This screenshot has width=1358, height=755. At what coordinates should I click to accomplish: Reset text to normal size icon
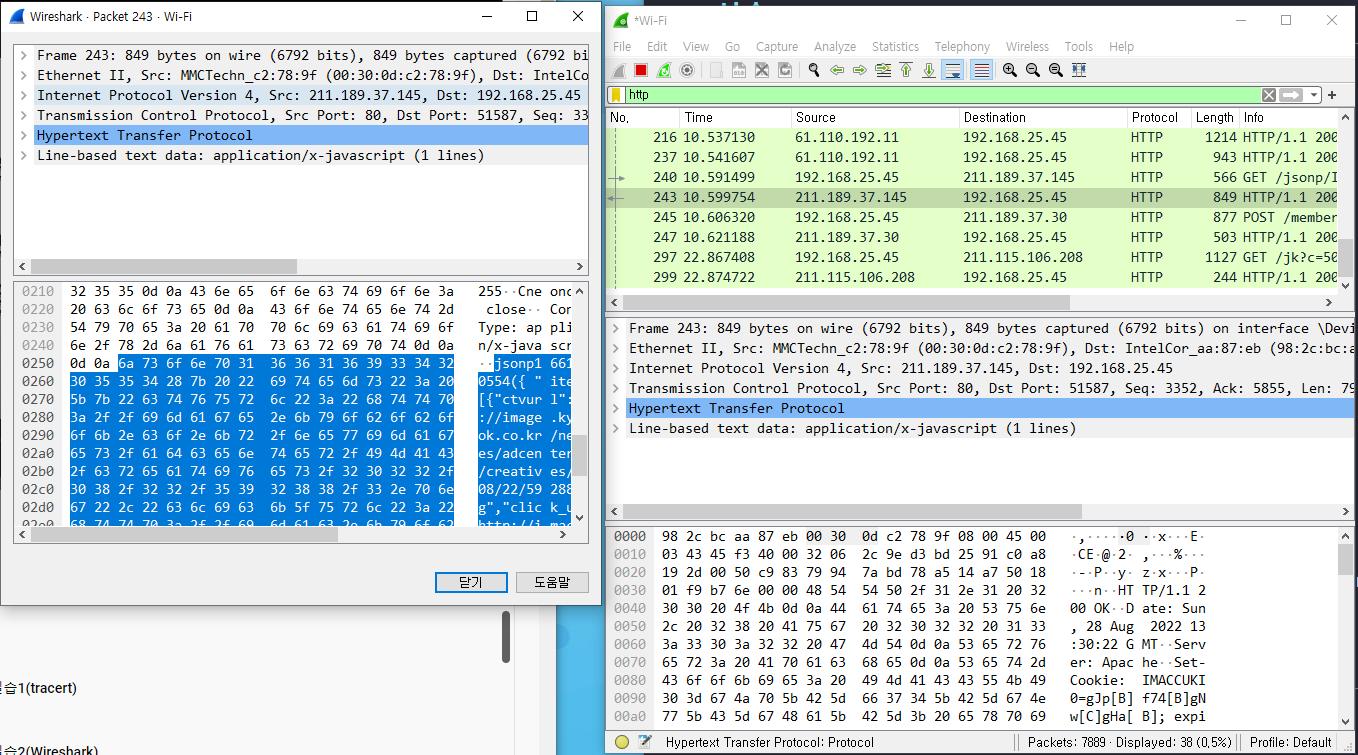coord(1056,70)
